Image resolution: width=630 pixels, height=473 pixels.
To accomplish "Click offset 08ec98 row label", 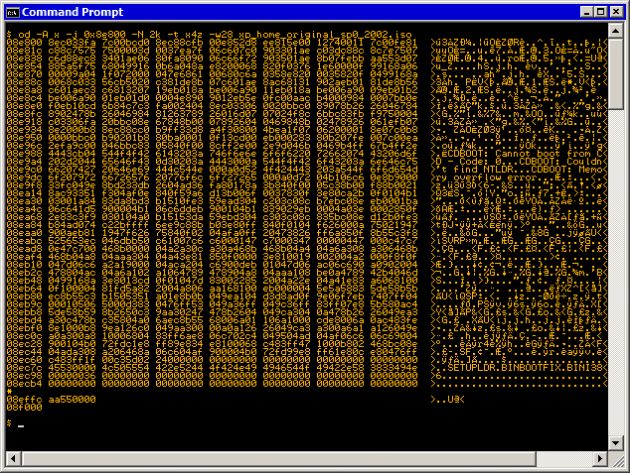I will pos(24,375).
